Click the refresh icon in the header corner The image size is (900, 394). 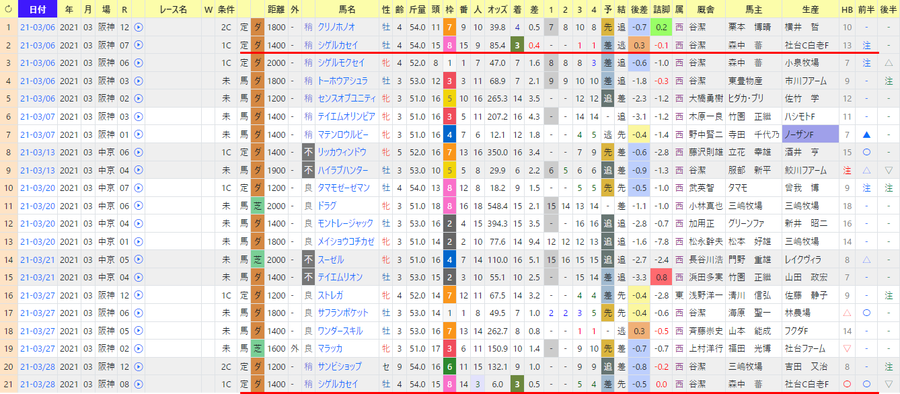[x=9, y=9]
